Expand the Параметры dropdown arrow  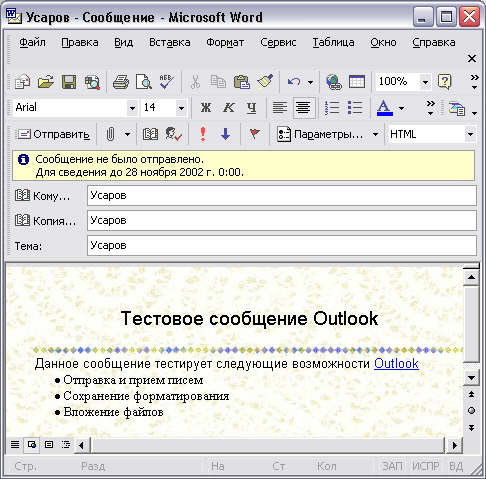click(x=375, y=134)
